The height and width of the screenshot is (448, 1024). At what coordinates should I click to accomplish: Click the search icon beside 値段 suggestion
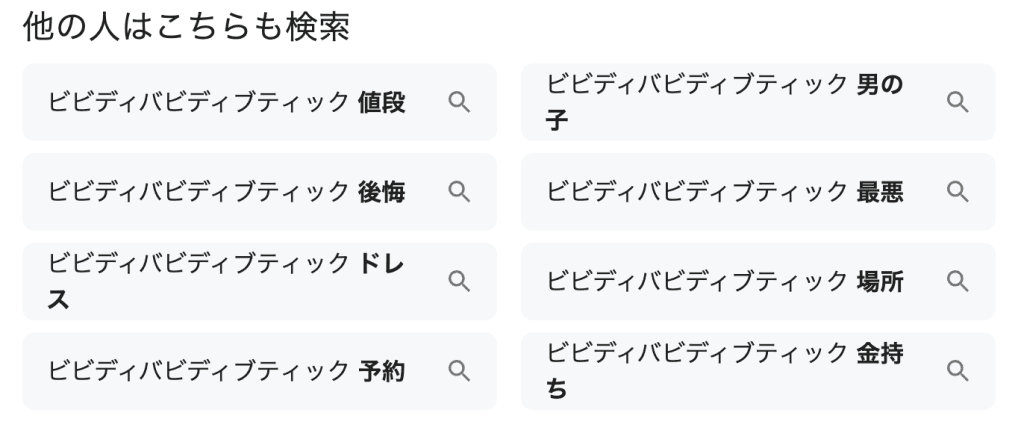[458, 102]
